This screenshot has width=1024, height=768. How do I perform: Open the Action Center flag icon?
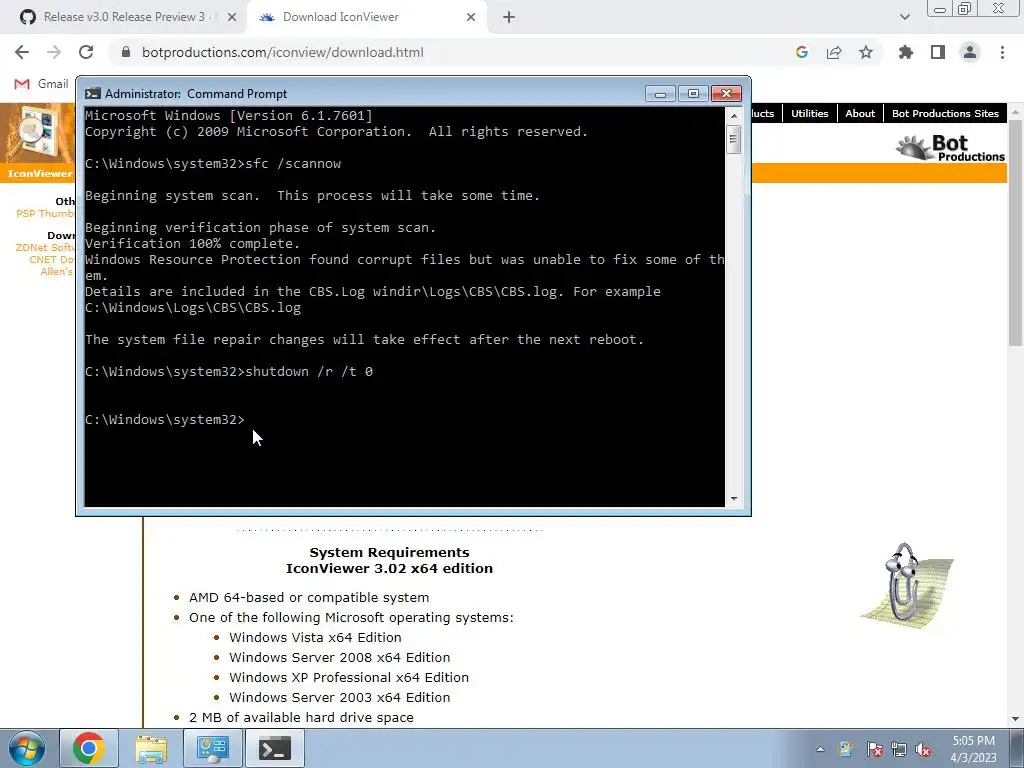coord(874,750)
